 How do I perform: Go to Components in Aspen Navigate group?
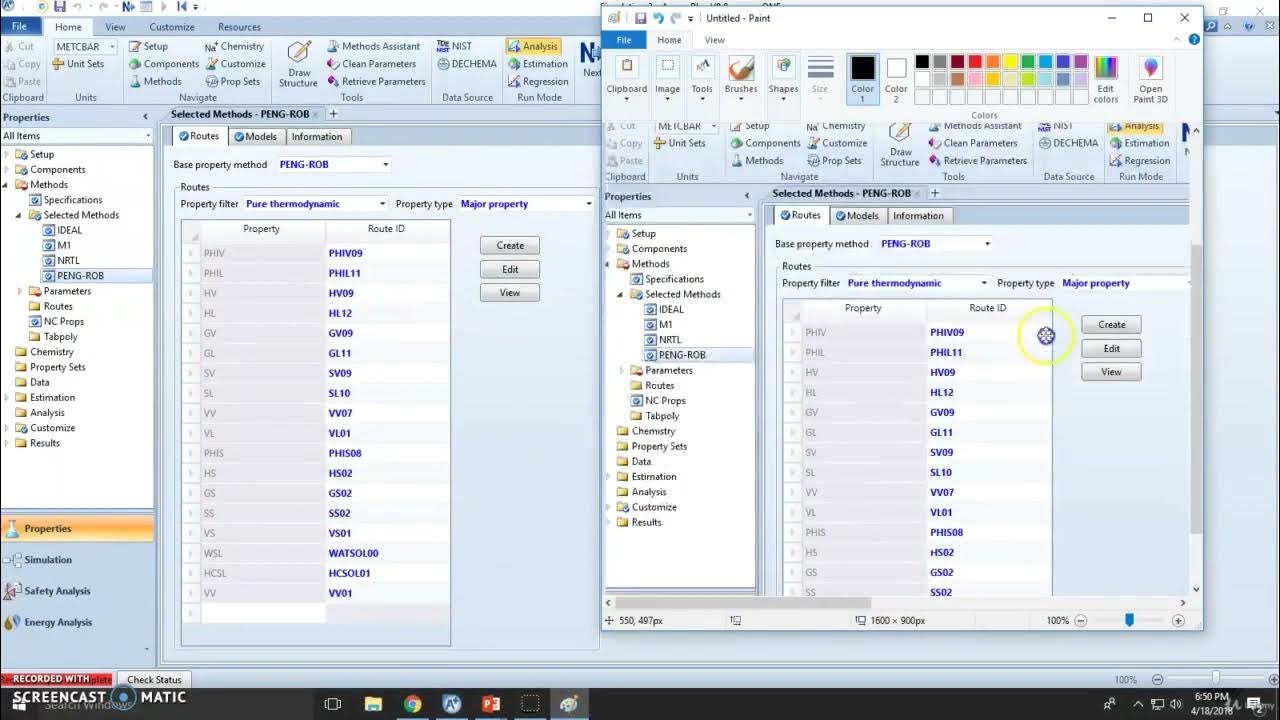click(x=164, y=64)
